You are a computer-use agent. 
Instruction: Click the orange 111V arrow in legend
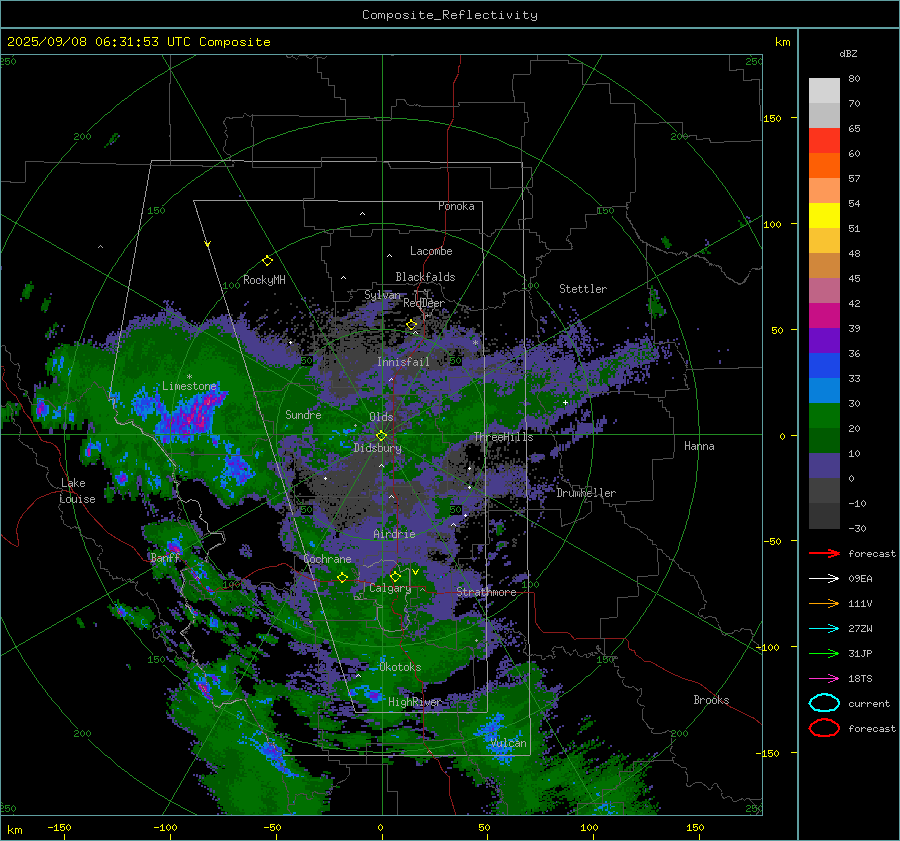coord(824,603)
